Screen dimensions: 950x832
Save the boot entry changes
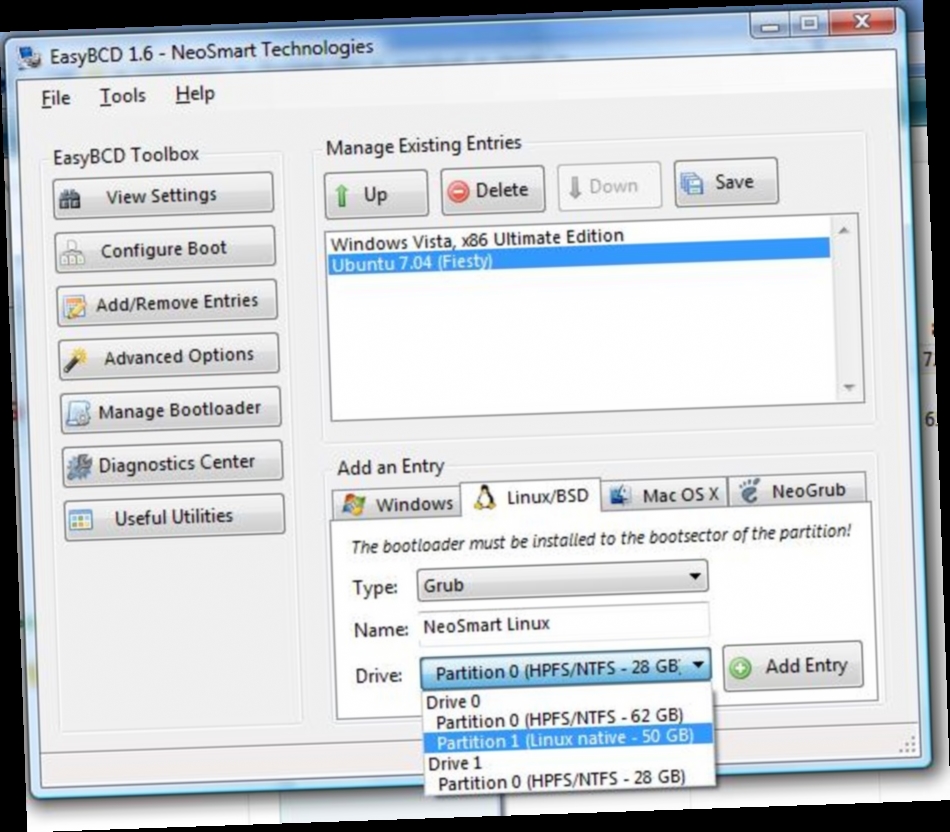click(726, 181)
